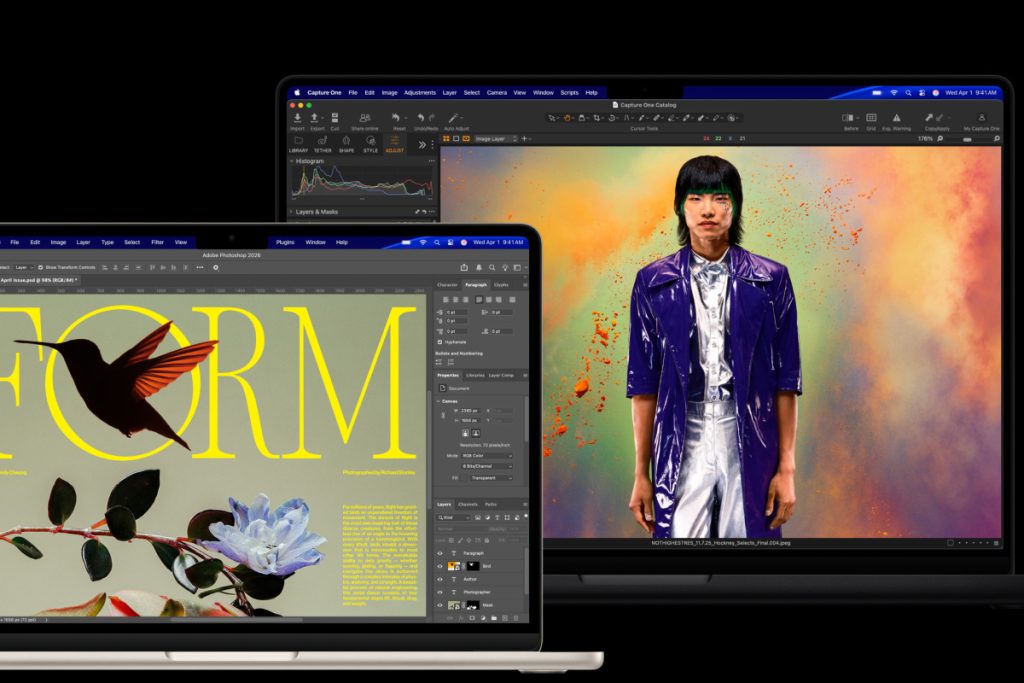The image size is (1024, 683).
Task: Click the Grid view icon in Capture One
Action: tap(871, 118)
